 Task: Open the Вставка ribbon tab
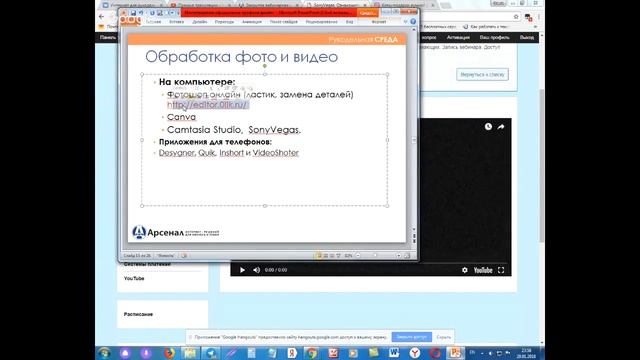tap(176, 22)
